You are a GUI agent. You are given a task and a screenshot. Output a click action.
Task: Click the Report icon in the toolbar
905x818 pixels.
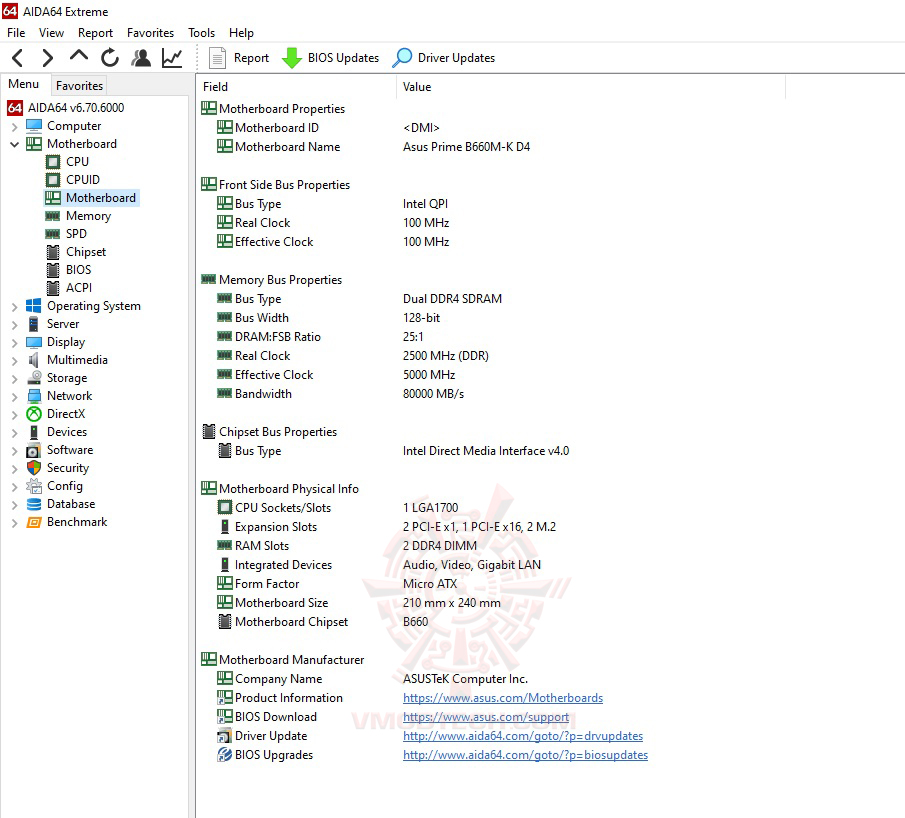238,57
